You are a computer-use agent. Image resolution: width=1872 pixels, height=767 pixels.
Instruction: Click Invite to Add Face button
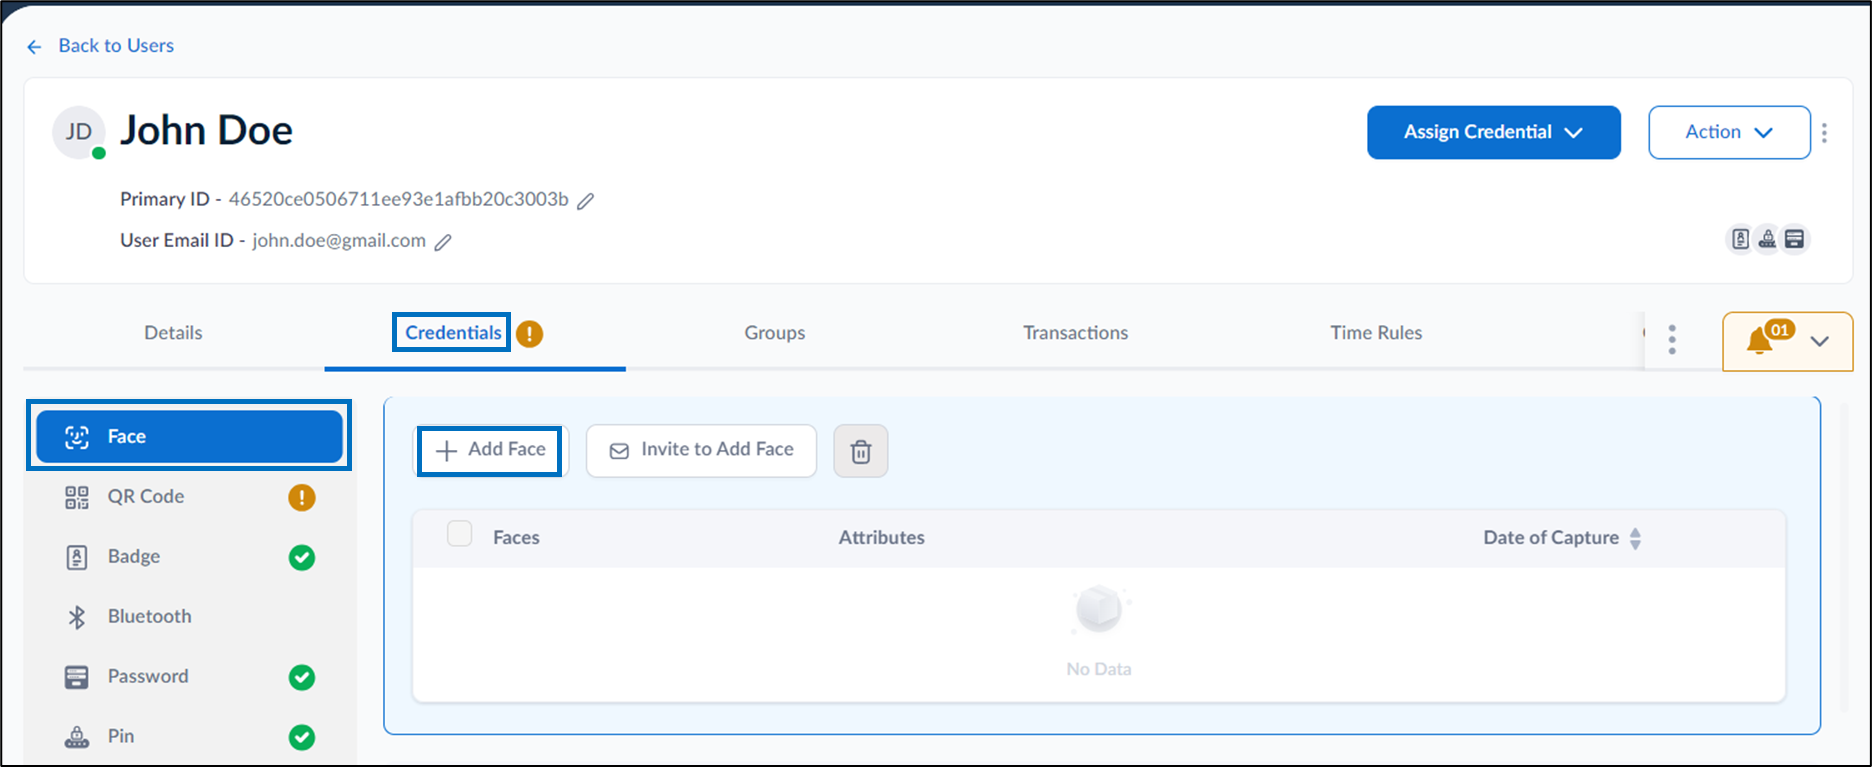(x=701, y=450)
